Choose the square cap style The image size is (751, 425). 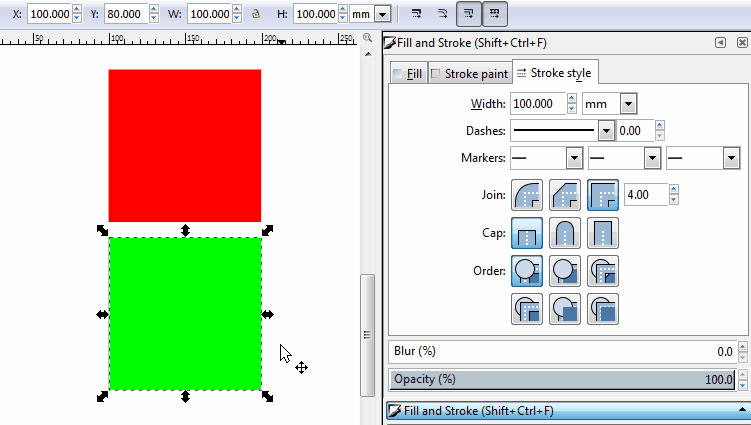coord(603,233)
